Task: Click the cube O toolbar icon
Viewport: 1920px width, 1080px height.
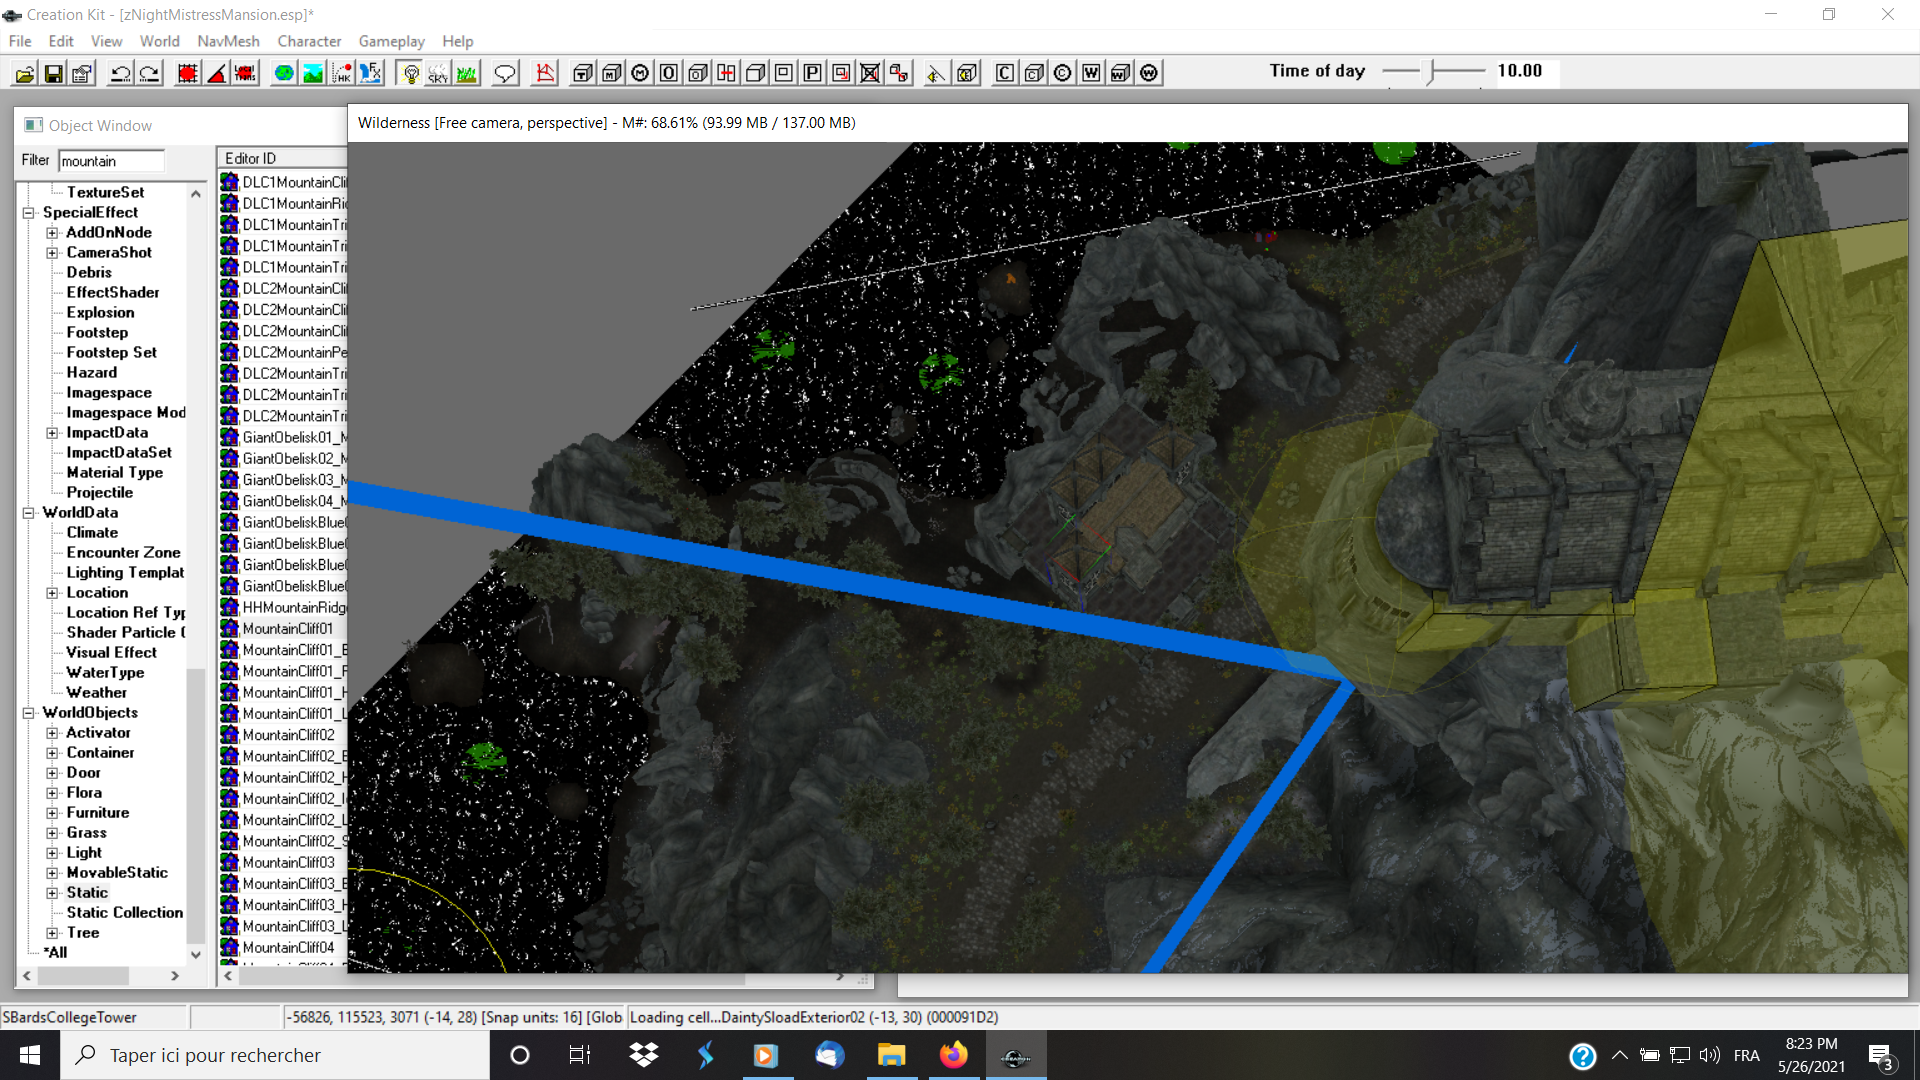Action: pyautogui.click(x=698, y=73)
